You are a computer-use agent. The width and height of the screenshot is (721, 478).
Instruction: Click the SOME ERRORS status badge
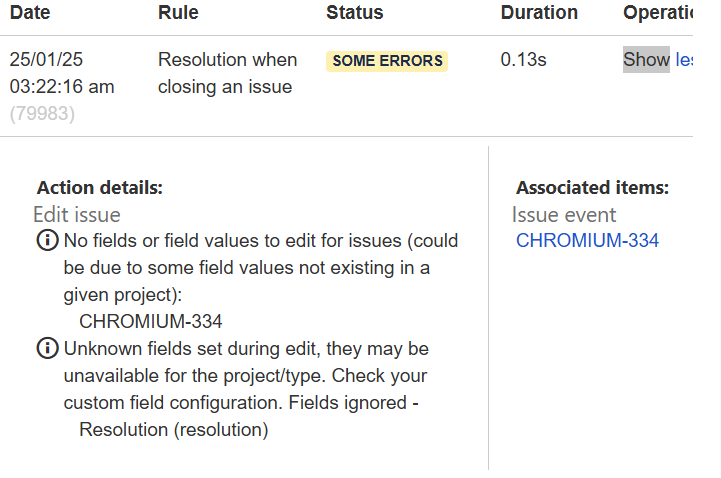tap(387, 61)
